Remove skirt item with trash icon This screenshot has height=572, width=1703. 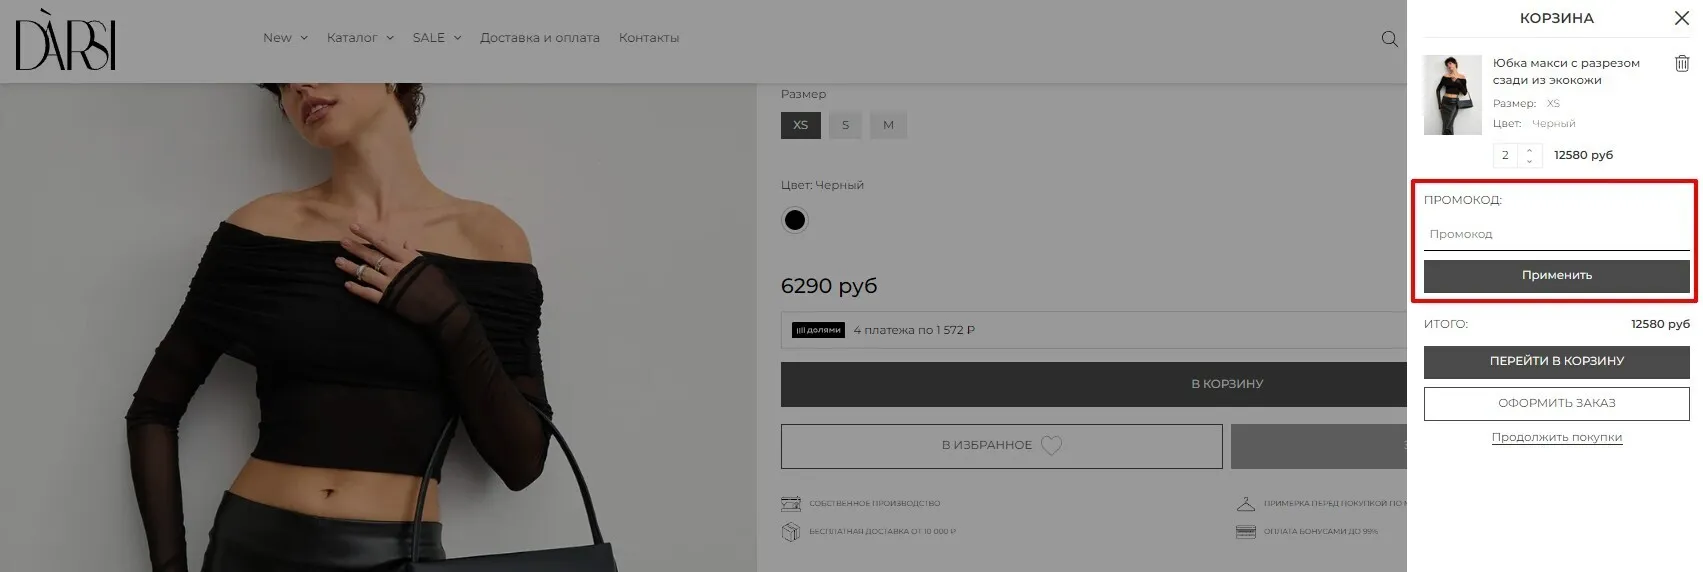point(1682,63)
